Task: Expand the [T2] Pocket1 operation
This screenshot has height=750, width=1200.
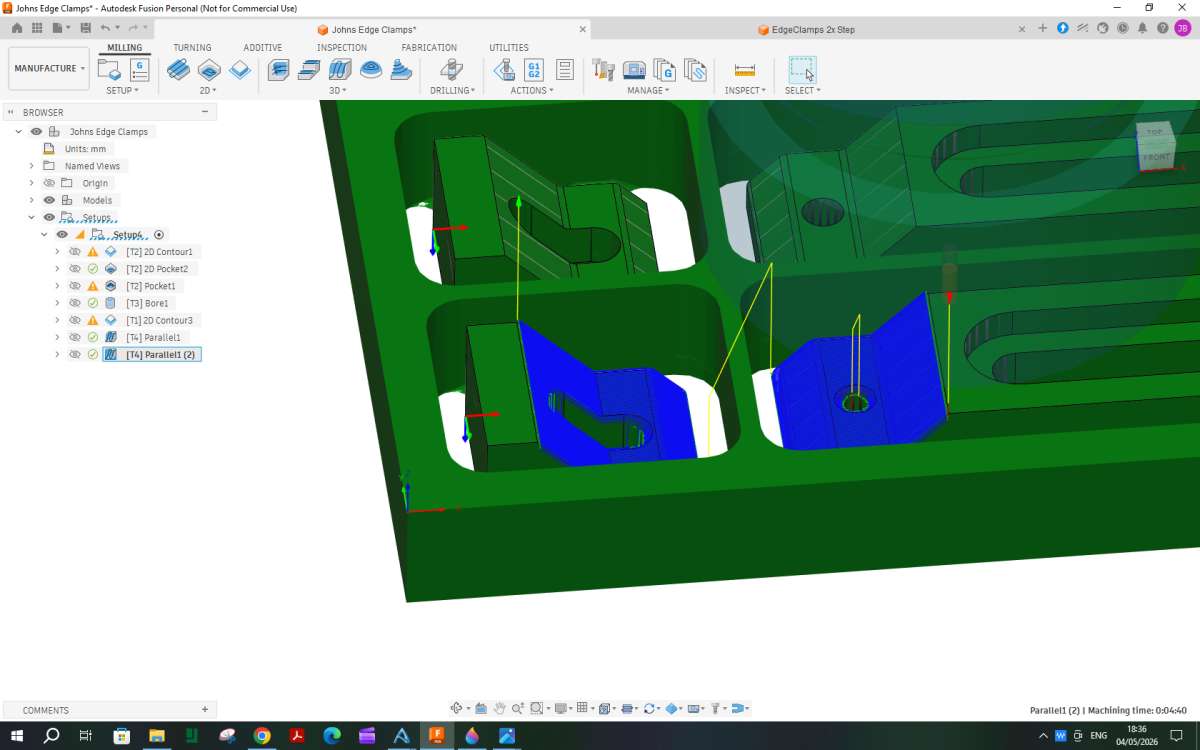Action: (57, 286)
